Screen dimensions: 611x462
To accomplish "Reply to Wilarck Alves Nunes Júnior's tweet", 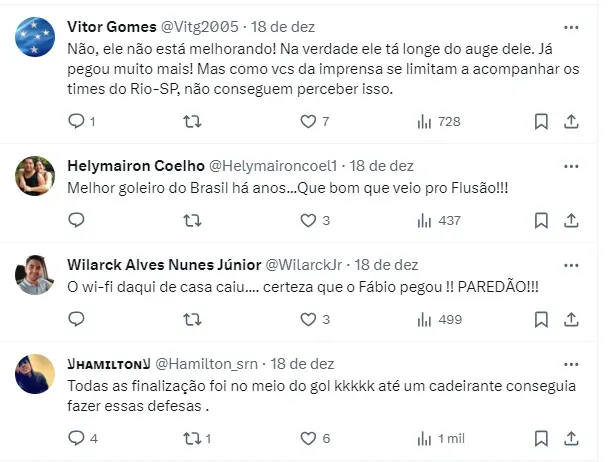I will (76, 319).
